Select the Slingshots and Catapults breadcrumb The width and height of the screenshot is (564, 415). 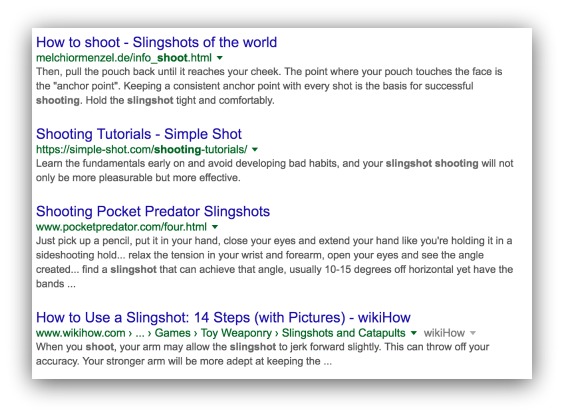coord(344,333)
